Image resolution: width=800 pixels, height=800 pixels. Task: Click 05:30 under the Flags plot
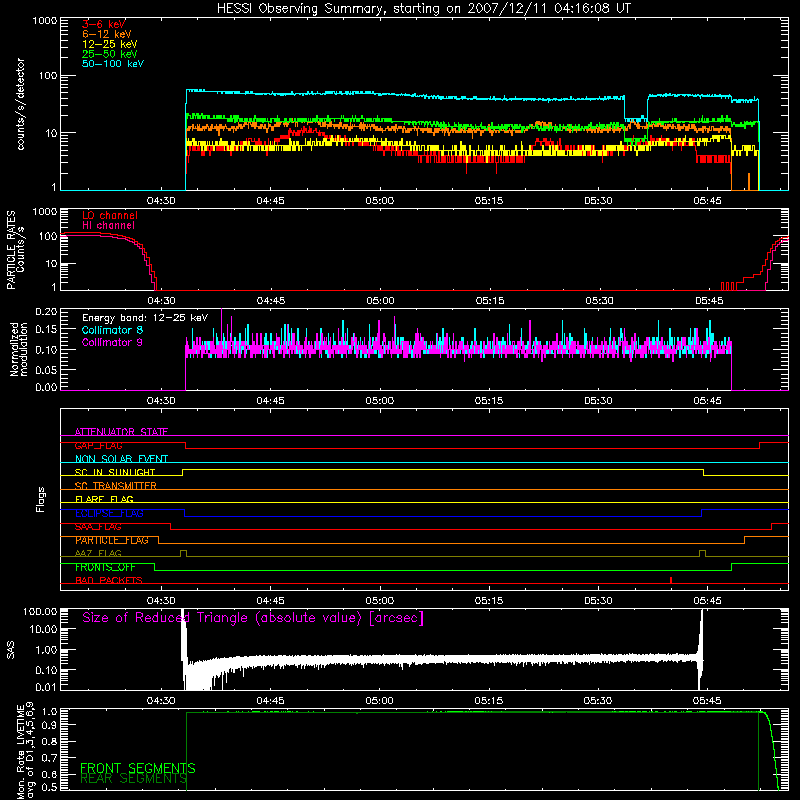[598, 601]
